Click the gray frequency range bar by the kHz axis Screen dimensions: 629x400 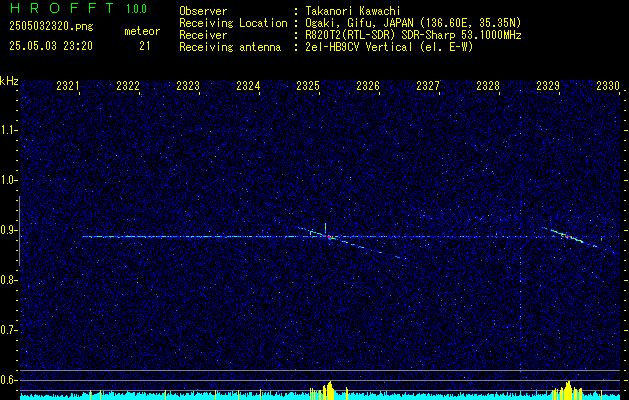pos(19,231)
